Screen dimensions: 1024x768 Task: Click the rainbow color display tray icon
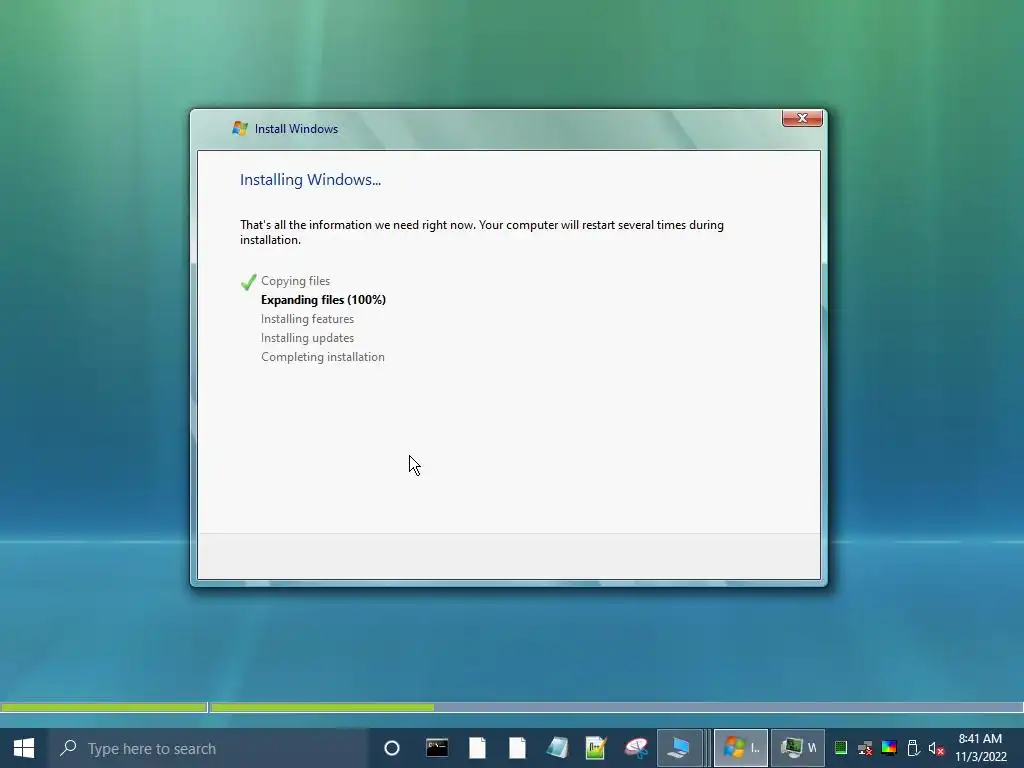(889, 748)
